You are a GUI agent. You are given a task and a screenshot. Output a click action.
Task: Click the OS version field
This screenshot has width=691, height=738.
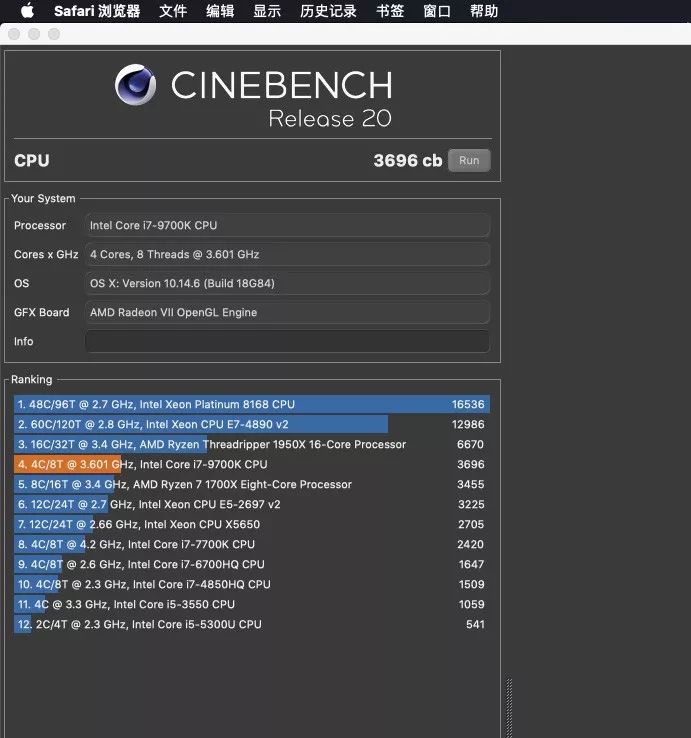(x=287, y=283)
